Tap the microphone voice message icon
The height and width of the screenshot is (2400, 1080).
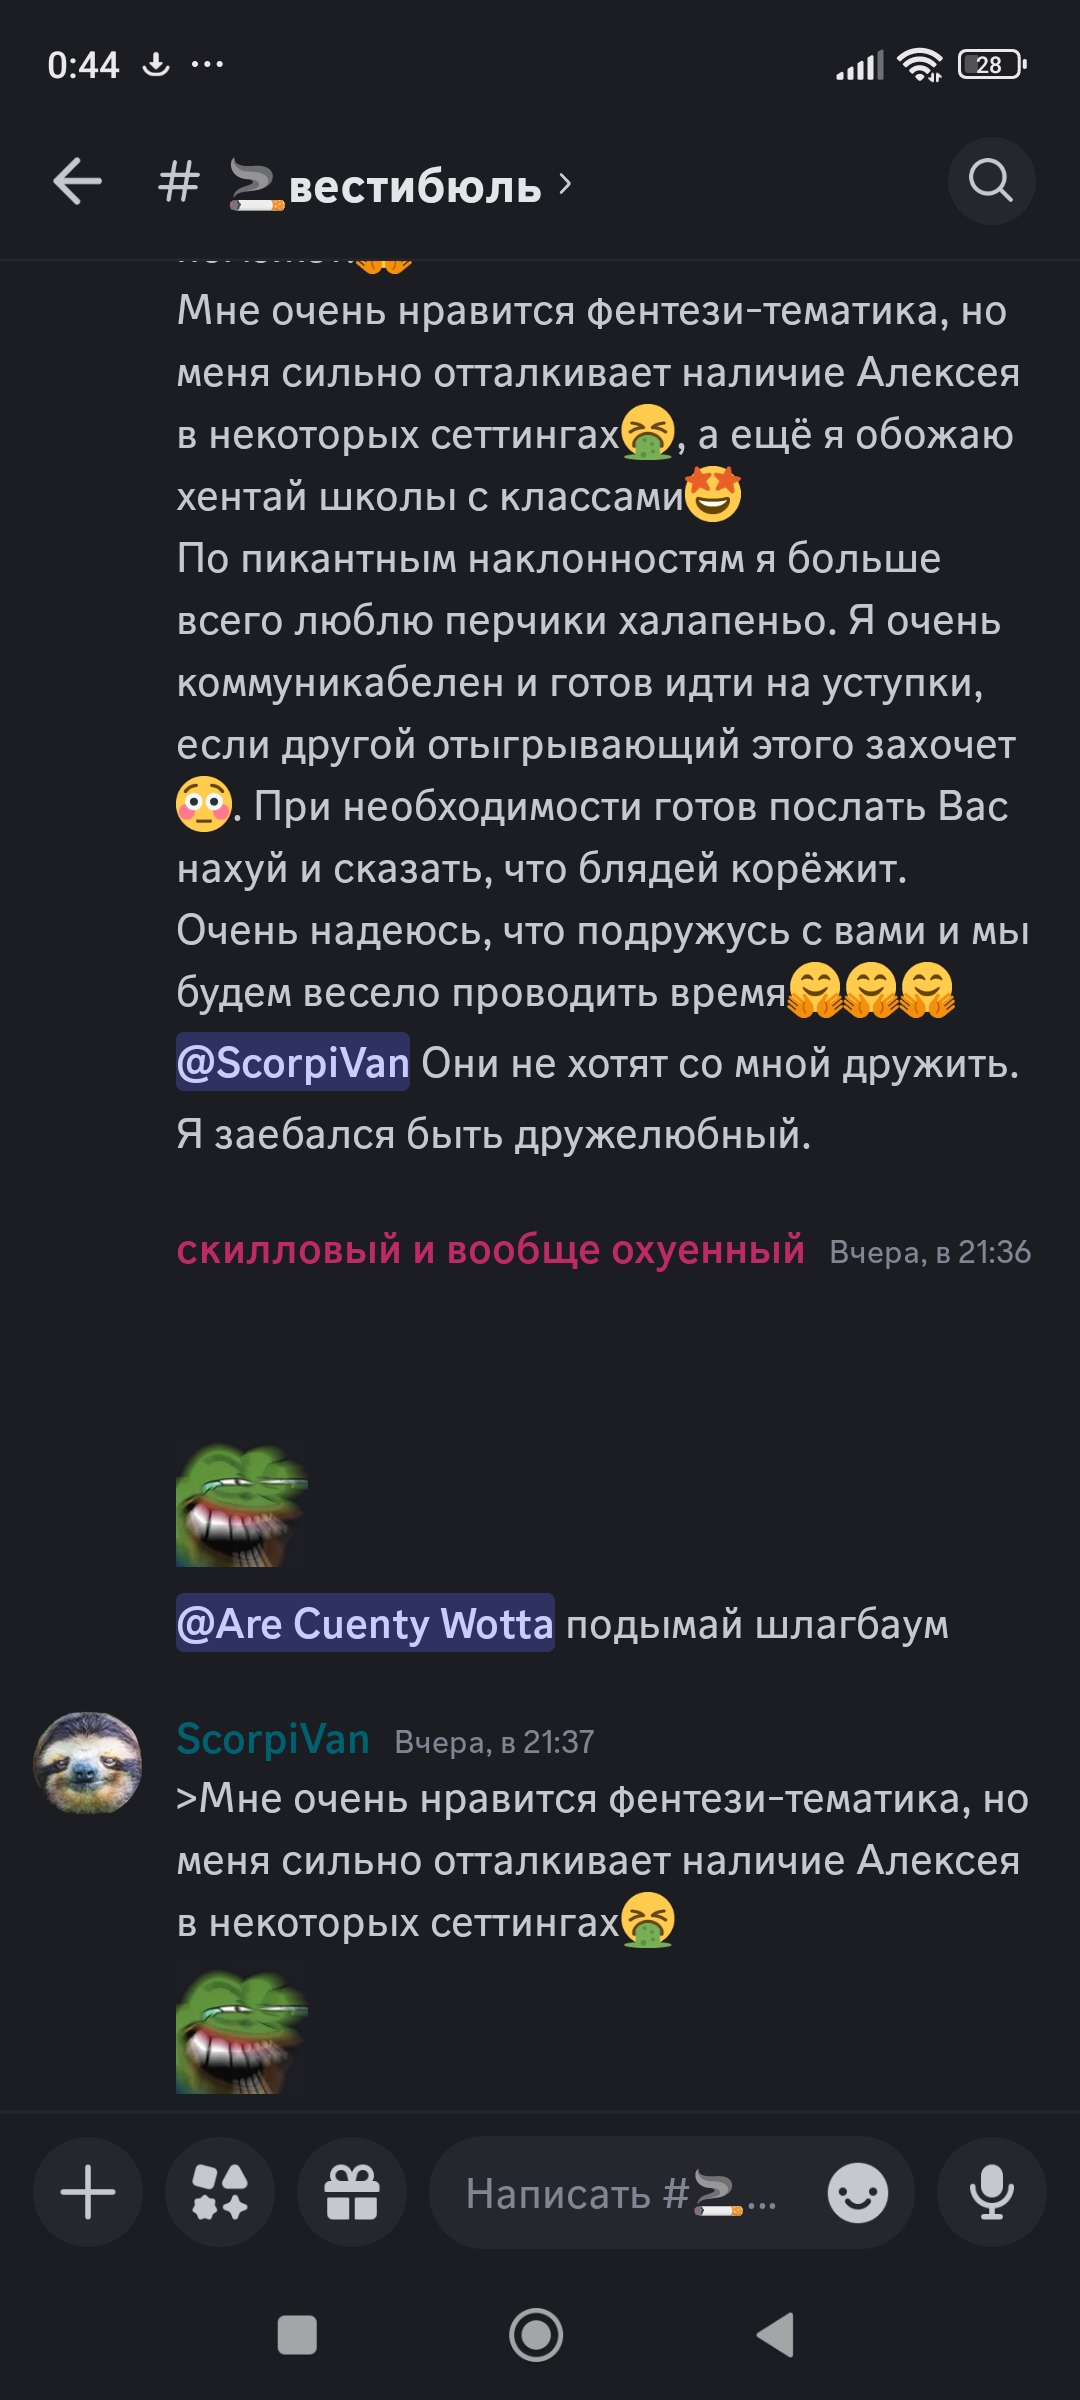(x=992, y=2193)
